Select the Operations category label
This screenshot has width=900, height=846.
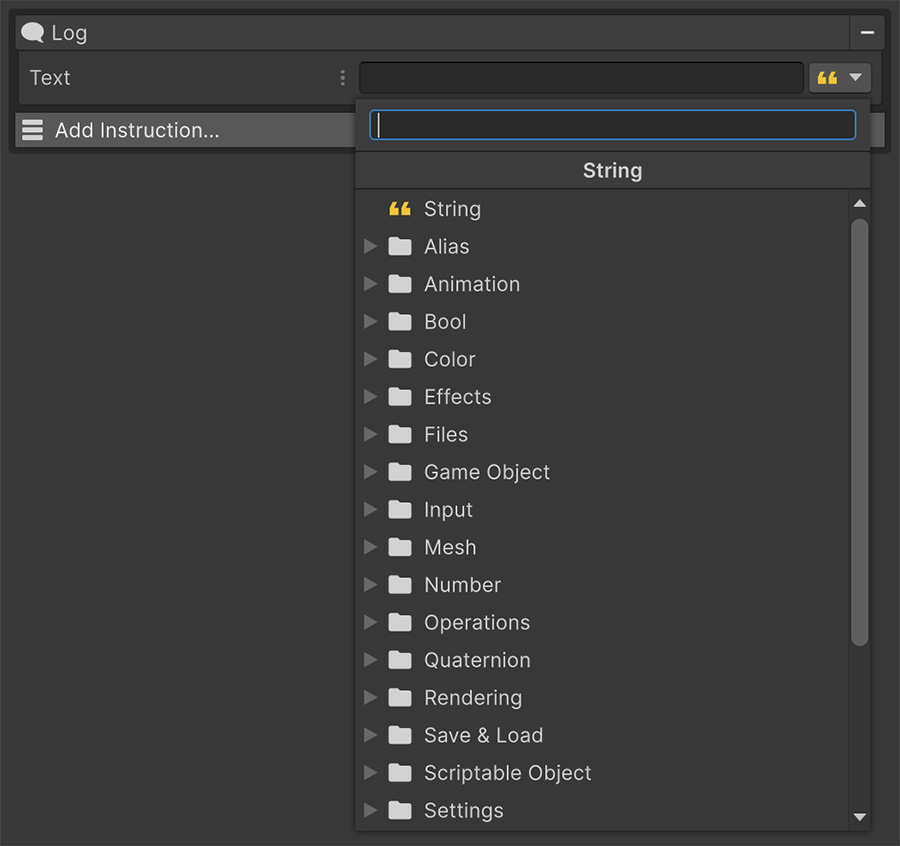tap(477, 623)
